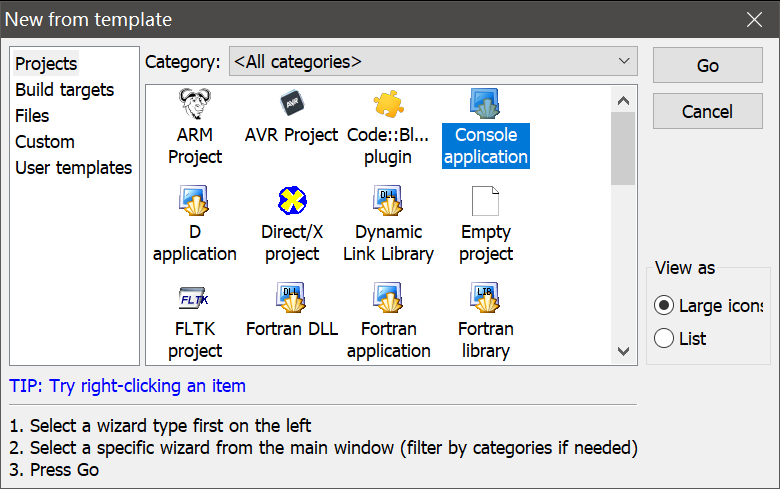Click the template list scroll down arrow
Image resolution: width=780 pixels, height=489 pixels.
pyautogui.click(x=623, y=351)
